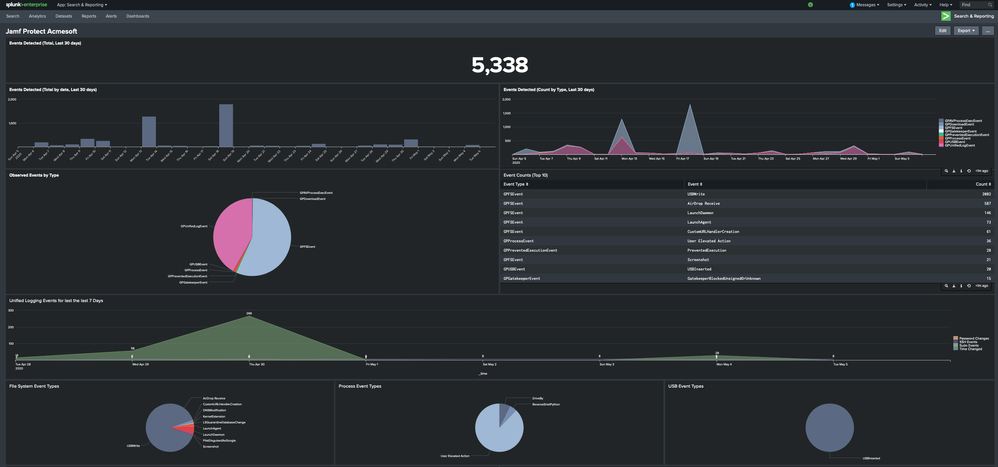Click the blue Messages count badge
This screenshot has height=467, width=998.
(x=852, y=4)
